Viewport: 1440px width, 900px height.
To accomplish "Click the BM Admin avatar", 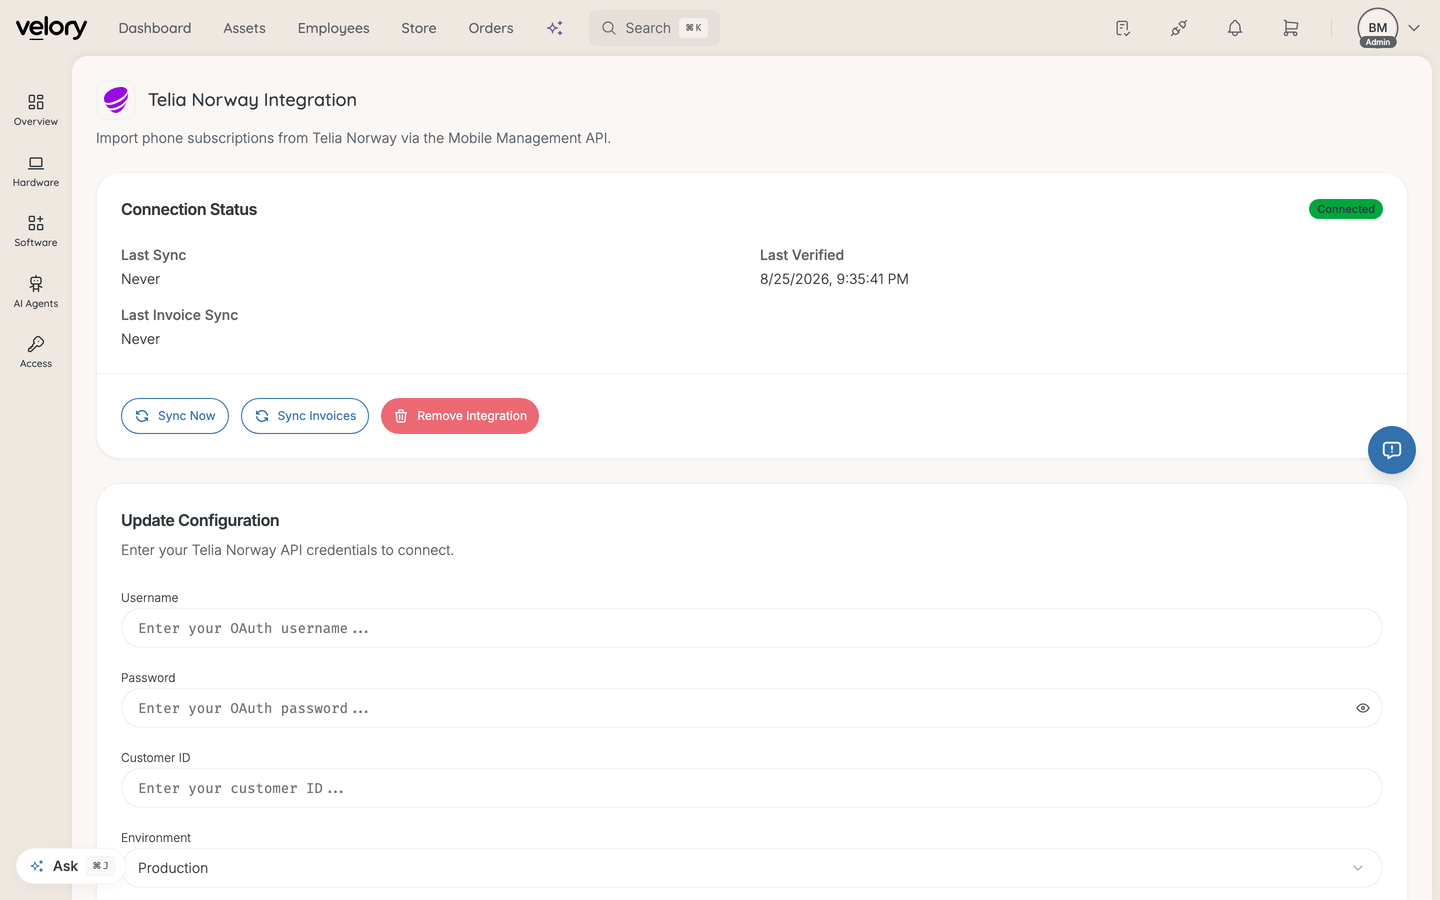I will point(1378,28).
